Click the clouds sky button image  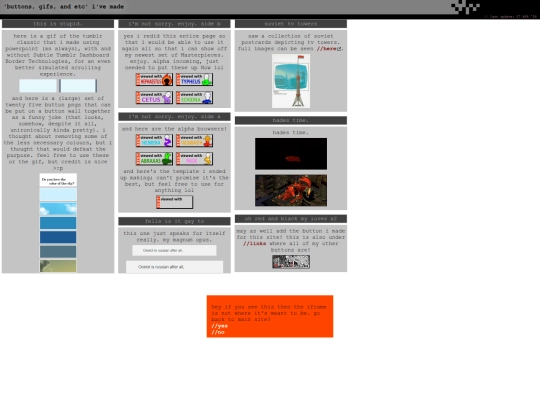pyautogui.click(x=58, y=209)
